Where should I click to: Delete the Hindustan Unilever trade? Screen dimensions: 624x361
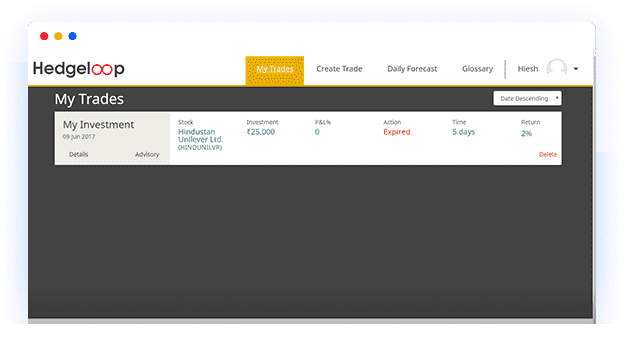(548, 154)
